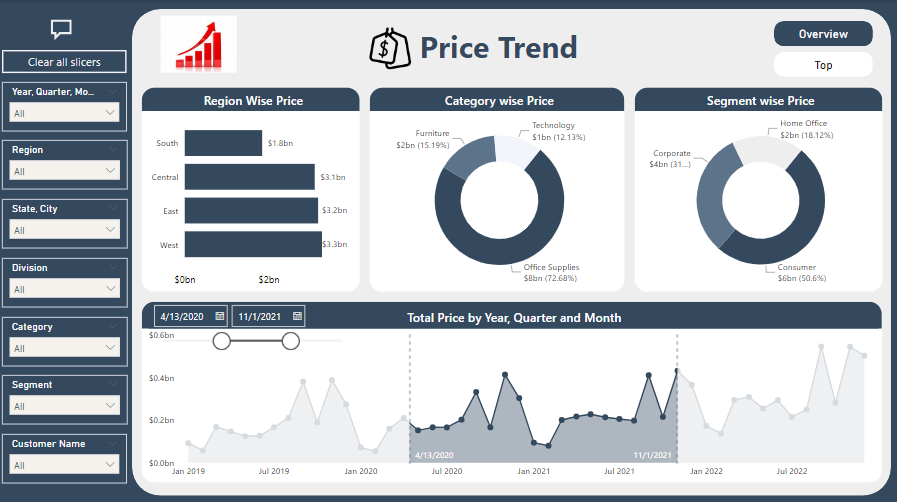Screen dimensions: 897x502
Task: Open the start date calendar picker icon
Action: [219, 316]
